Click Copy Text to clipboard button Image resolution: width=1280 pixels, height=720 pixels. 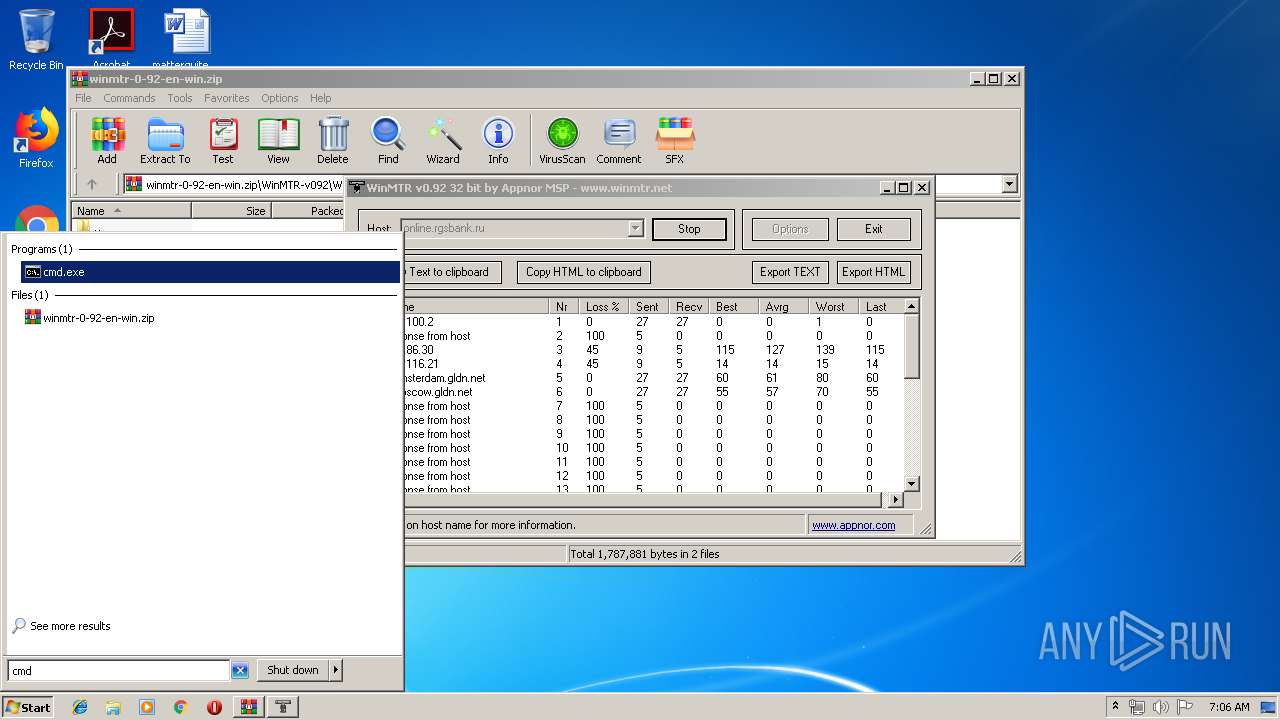coord(451,272)
